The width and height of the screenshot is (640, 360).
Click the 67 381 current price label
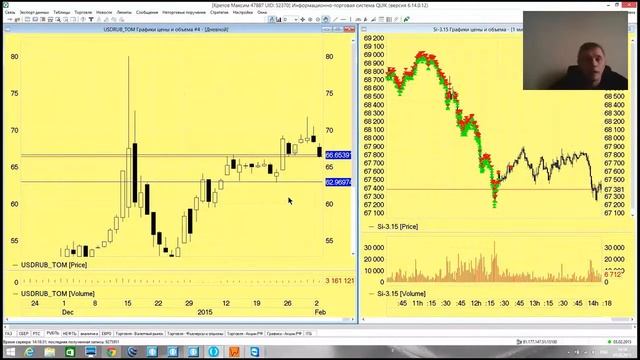point(614,190)
